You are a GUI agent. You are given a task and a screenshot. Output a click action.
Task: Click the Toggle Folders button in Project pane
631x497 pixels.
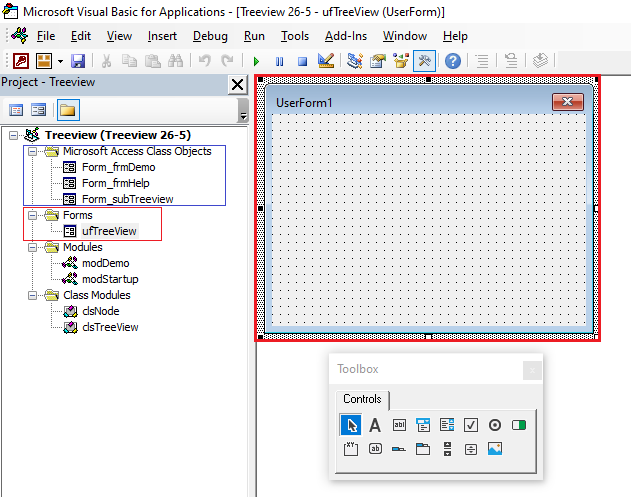(68, 110)
